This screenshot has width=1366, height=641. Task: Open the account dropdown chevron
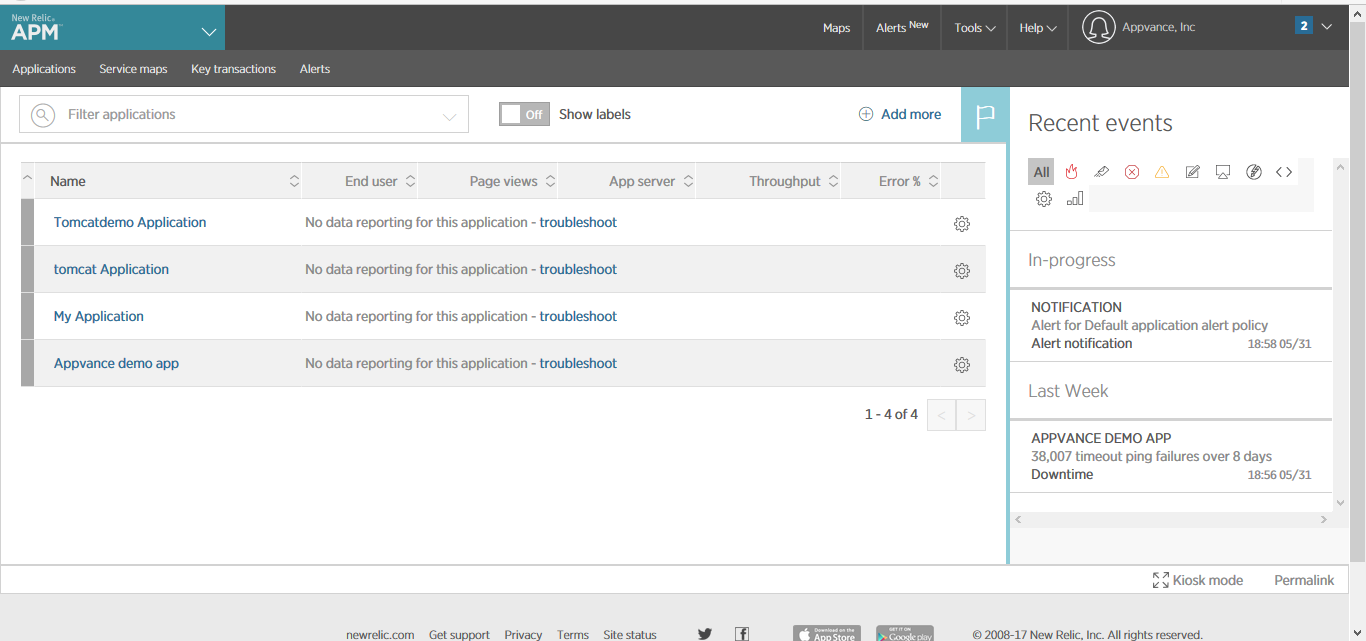1327,27
